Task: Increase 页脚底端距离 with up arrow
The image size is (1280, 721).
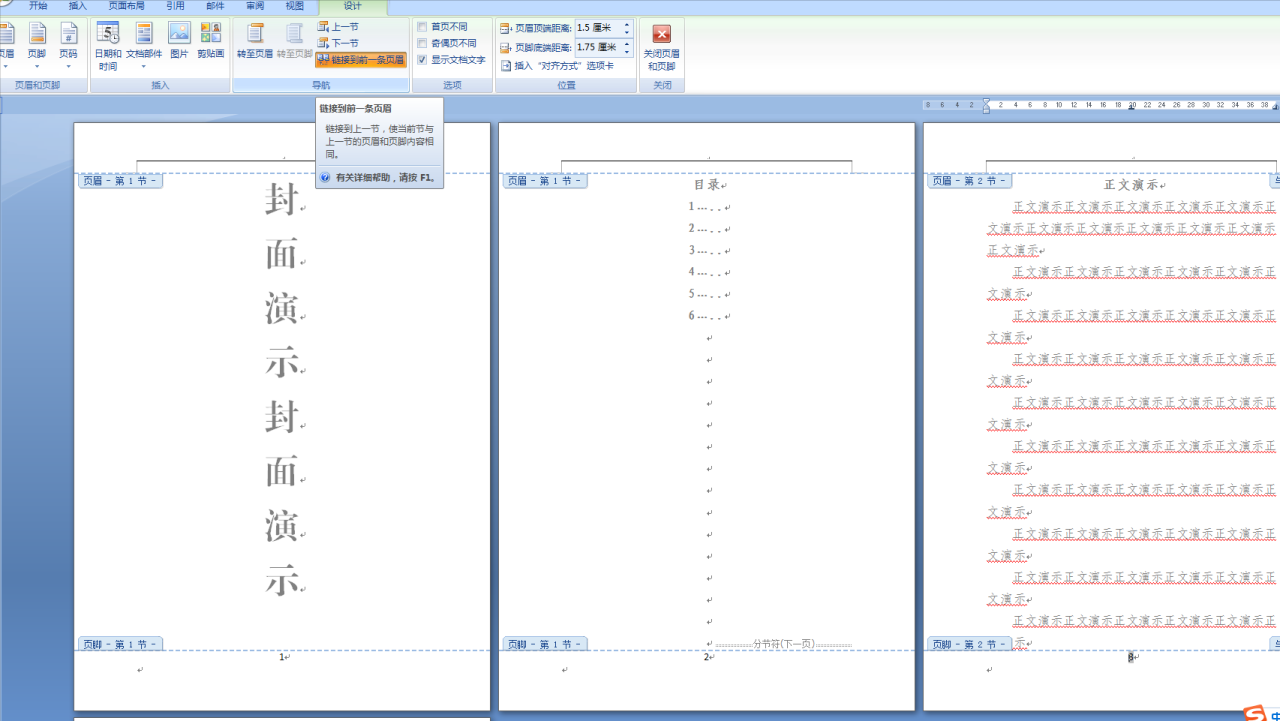Action: click(x=627, y=43)
